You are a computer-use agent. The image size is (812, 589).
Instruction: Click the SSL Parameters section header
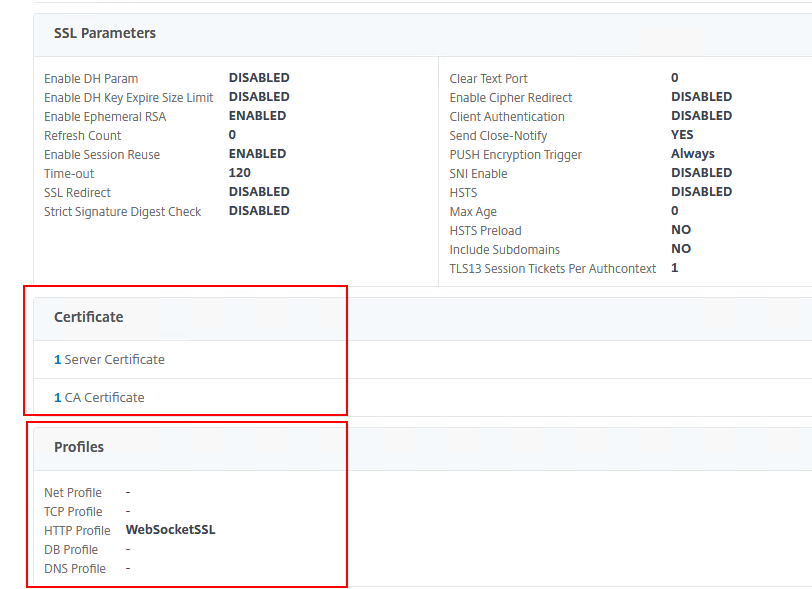(x=105, y=33)
